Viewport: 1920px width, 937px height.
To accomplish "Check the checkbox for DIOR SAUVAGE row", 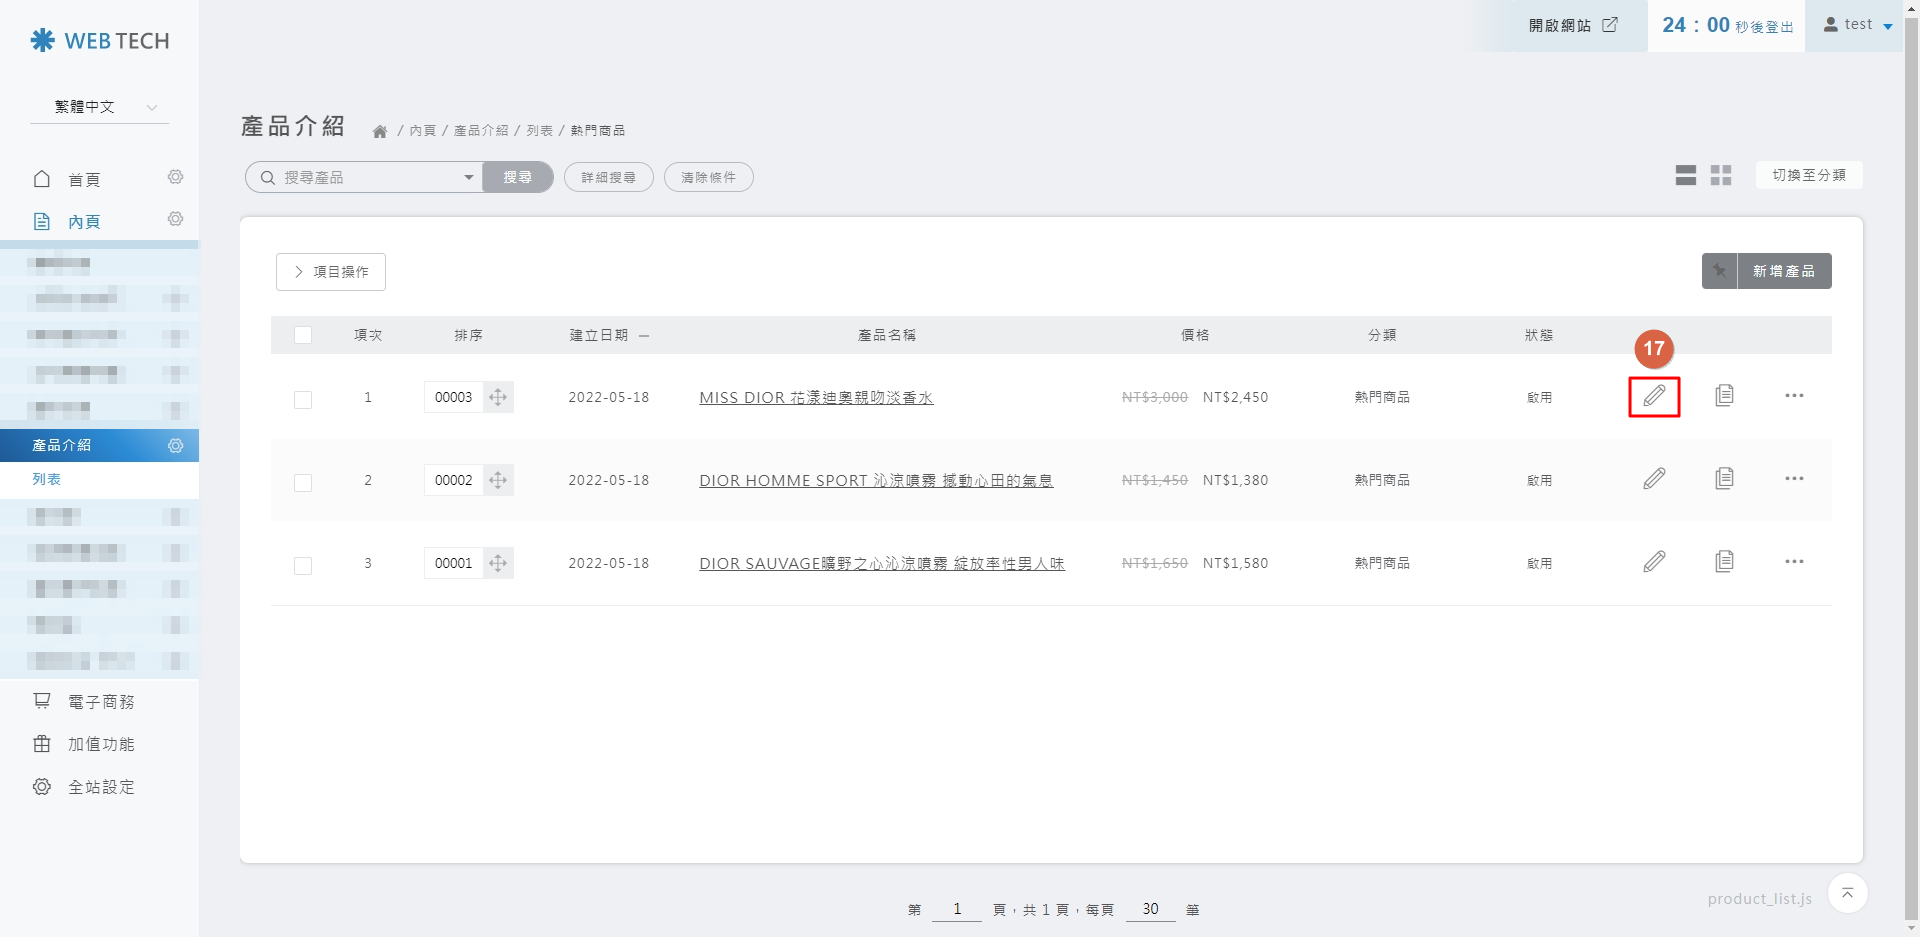I will (303, 566).
